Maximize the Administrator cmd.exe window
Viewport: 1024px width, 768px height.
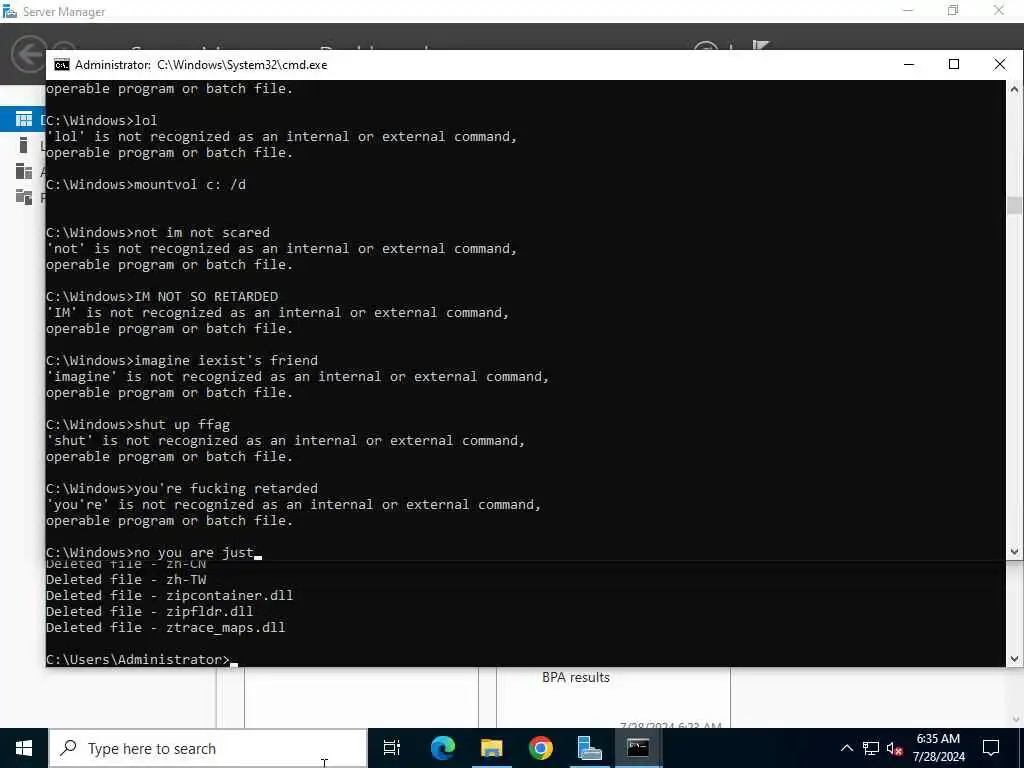click(954, 64)
